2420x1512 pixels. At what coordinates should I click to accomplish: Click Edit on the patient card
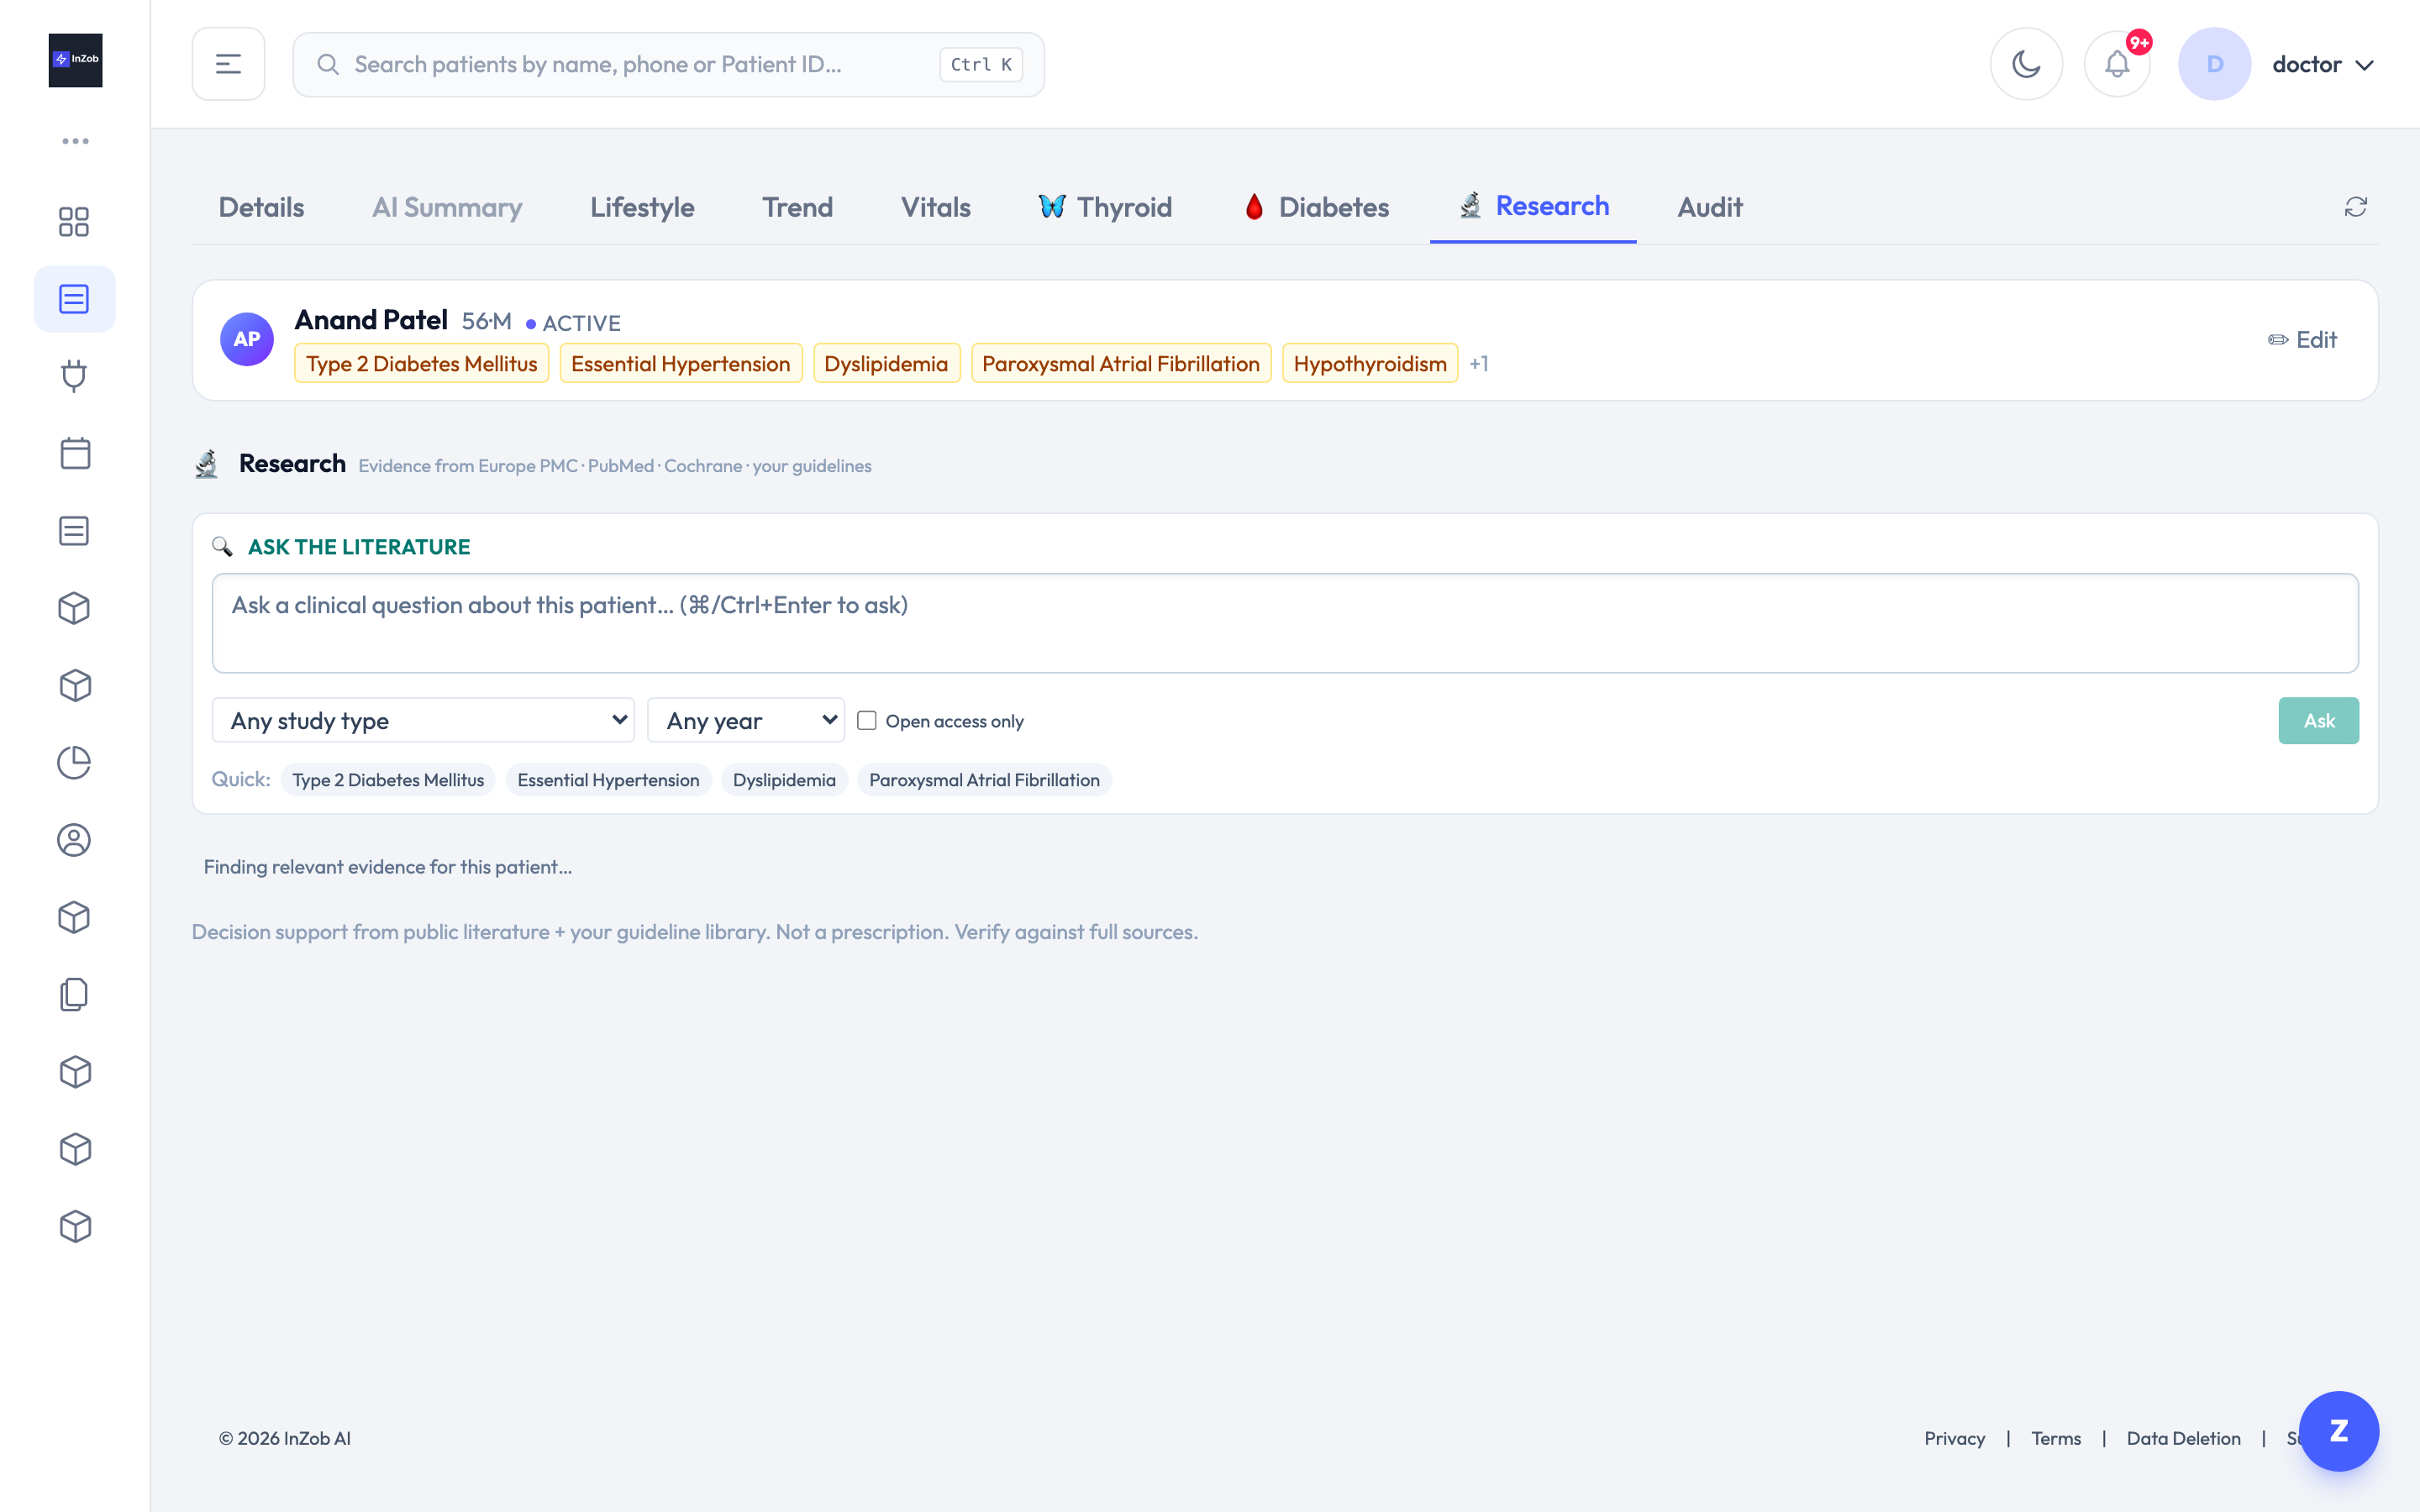tap(2302, 340)
